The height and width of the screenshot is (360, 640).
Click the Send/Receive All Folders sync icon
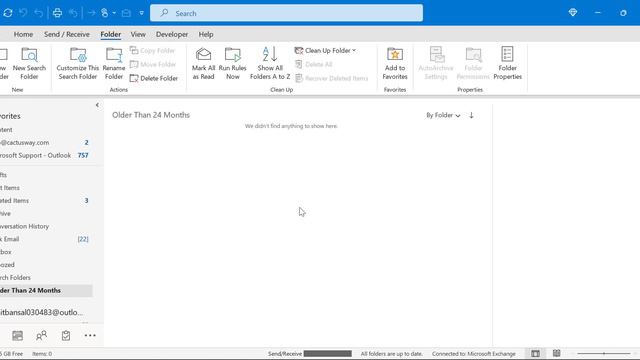point(7,13)
